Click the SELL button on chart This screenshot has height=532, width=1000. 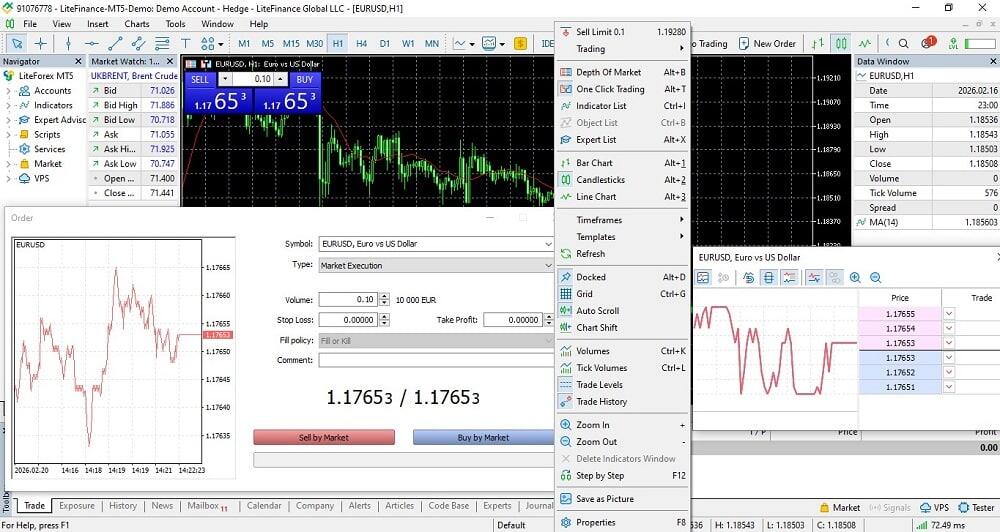point(200,79)
